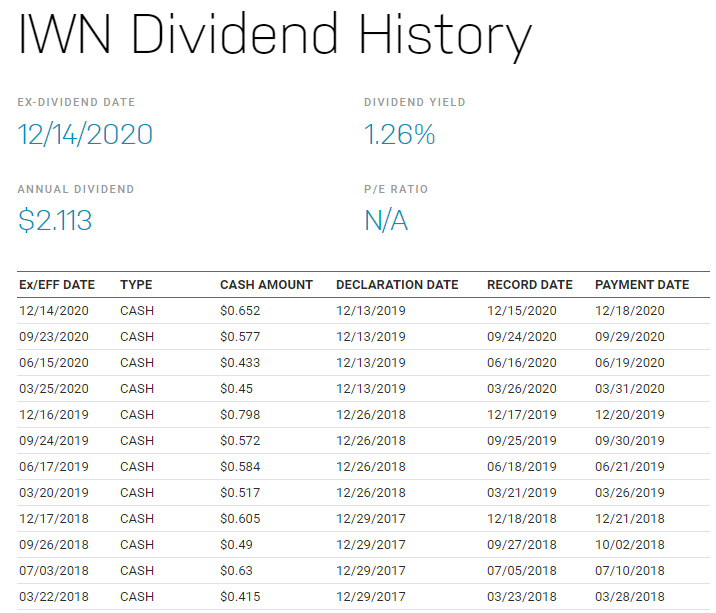Image resolution: width=716 pixels, height=613 pixels.
Task: Click record date 06/18/2019
Action: (x=522, y=467)
